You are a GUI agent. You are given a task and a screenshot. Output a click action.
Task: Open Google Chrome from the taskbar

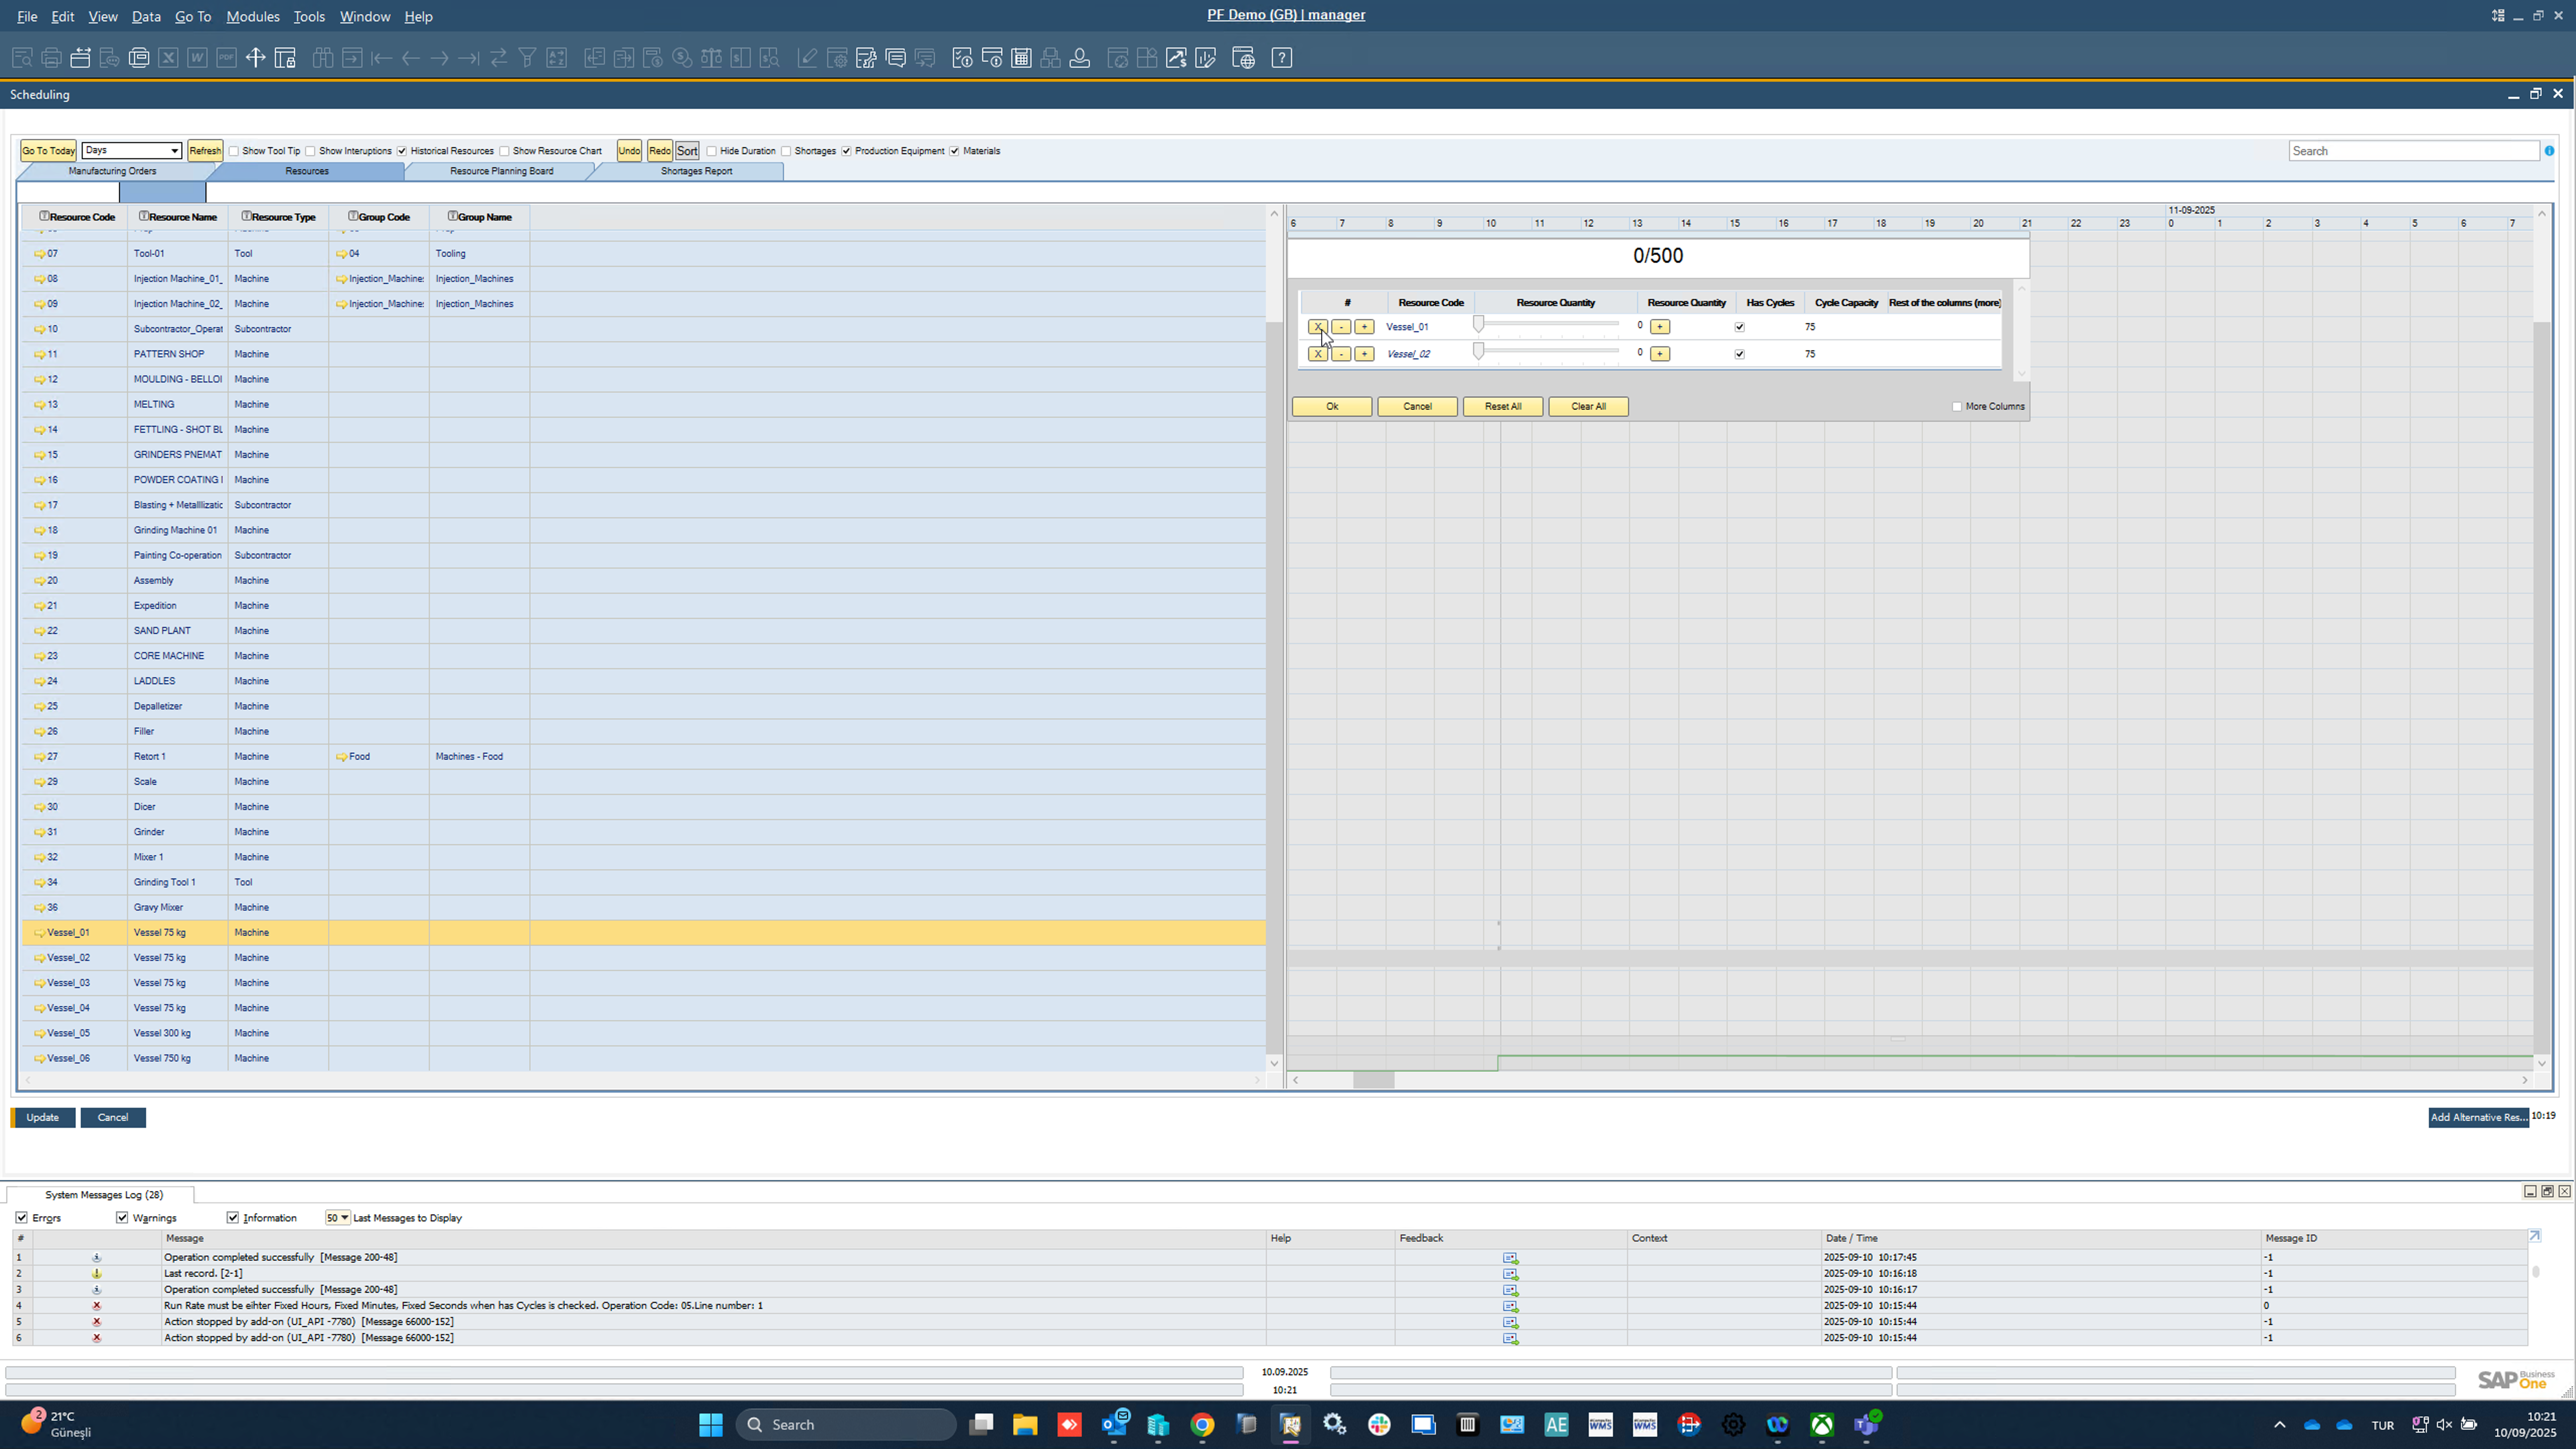click(1202, 1424)
